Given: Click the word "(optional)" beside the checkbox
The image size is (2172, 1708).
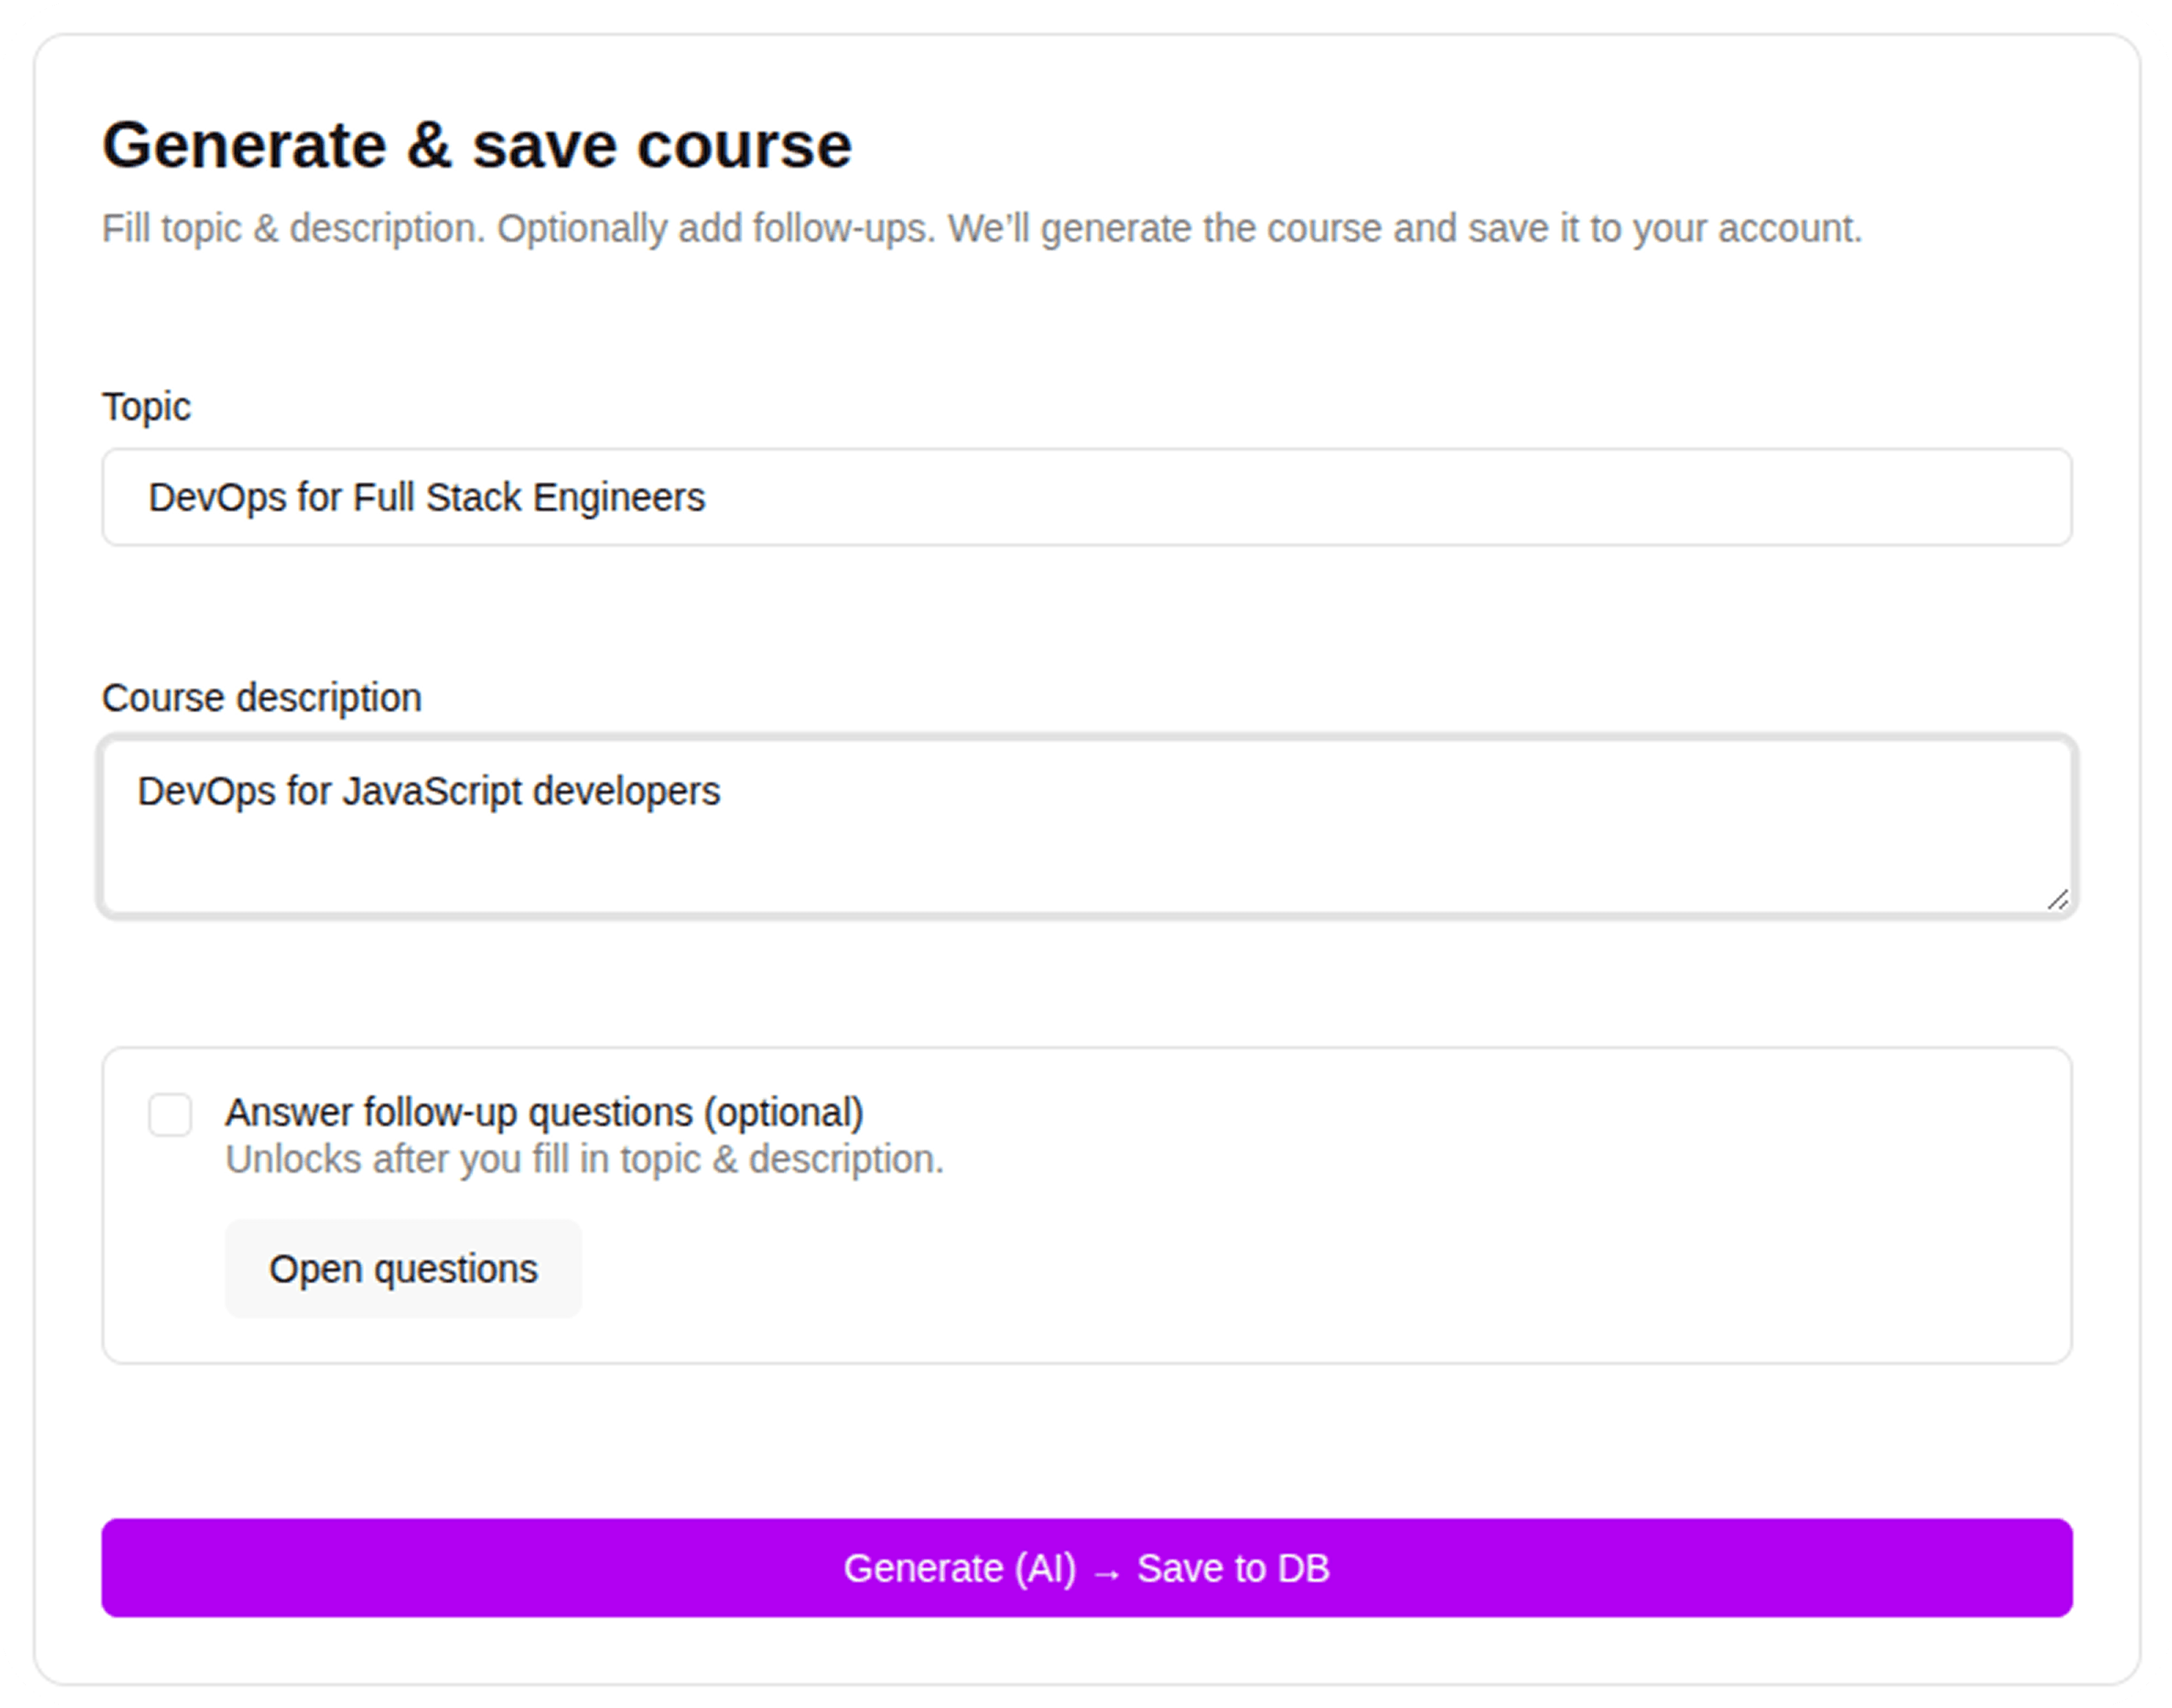Looking at the screenshot, I should pos(783,1112).
